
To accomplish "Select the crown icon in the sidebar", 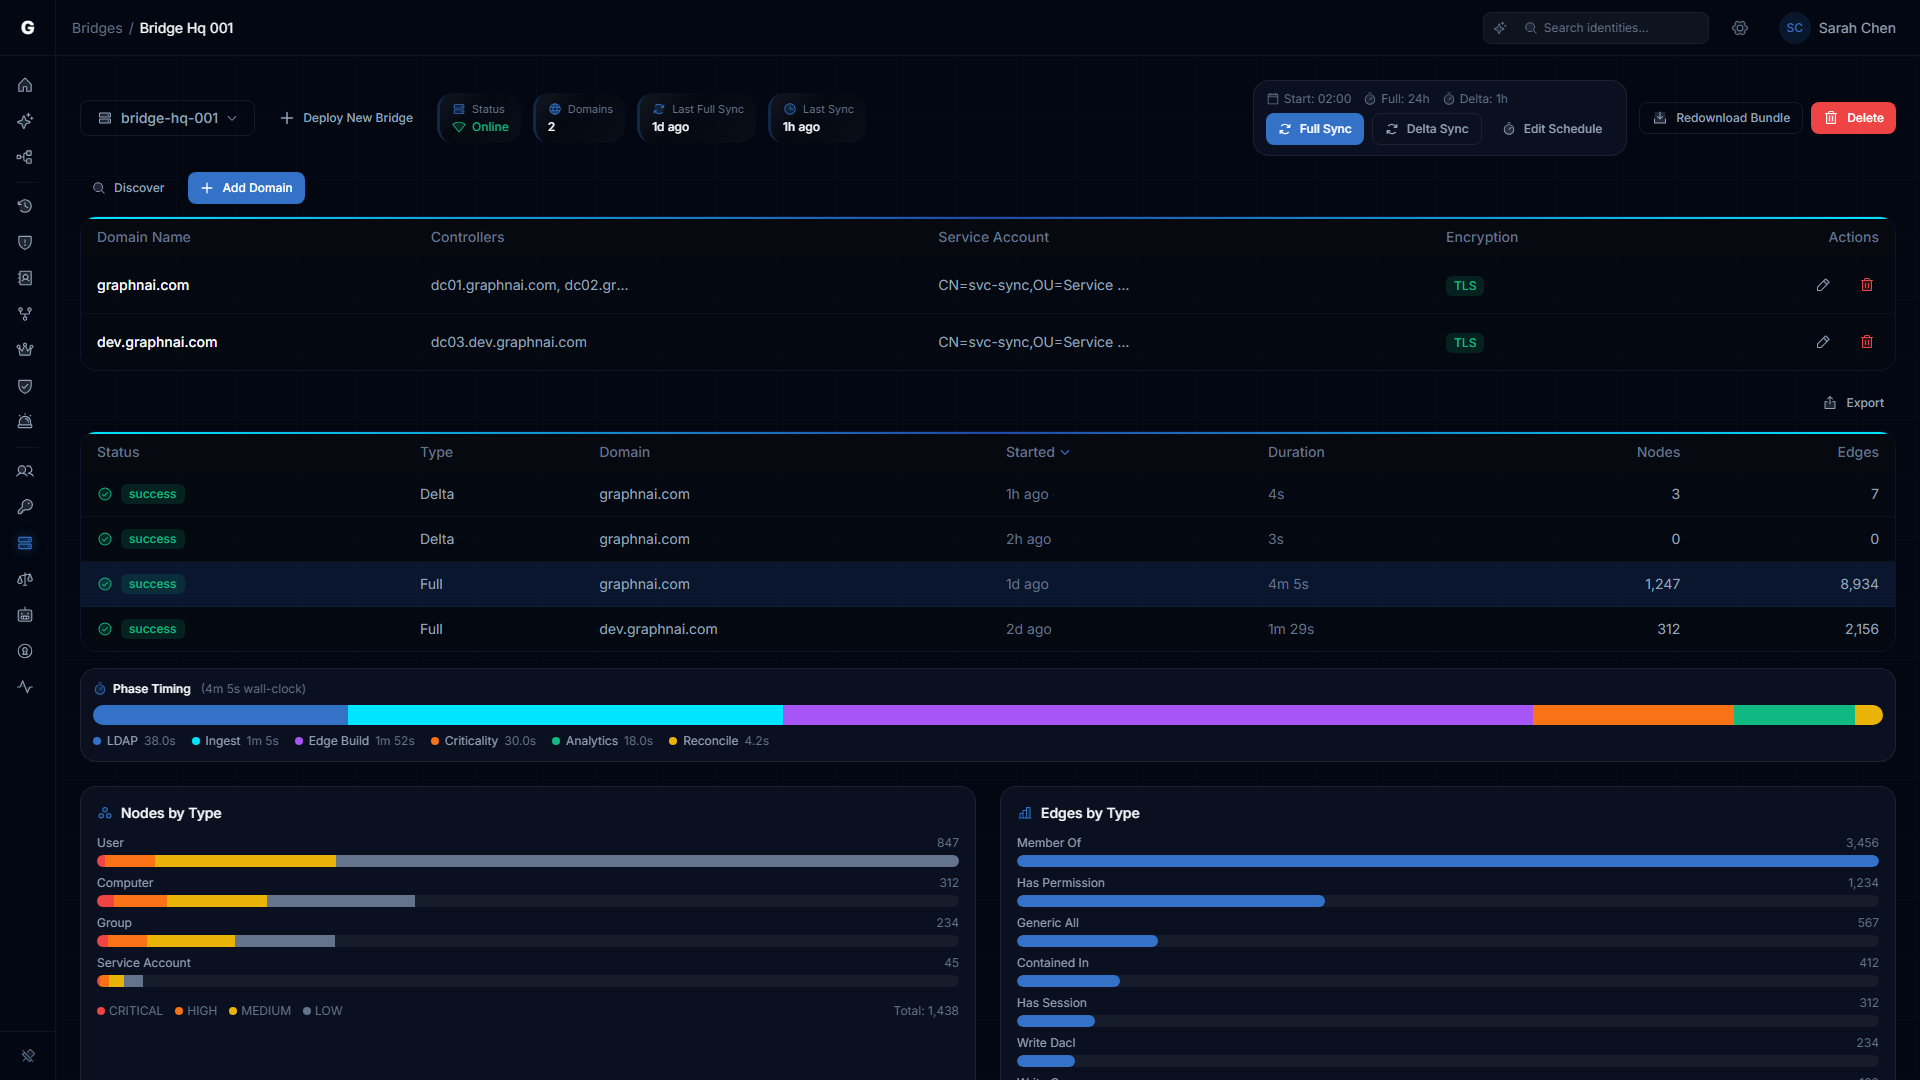I will pos(25,350).
